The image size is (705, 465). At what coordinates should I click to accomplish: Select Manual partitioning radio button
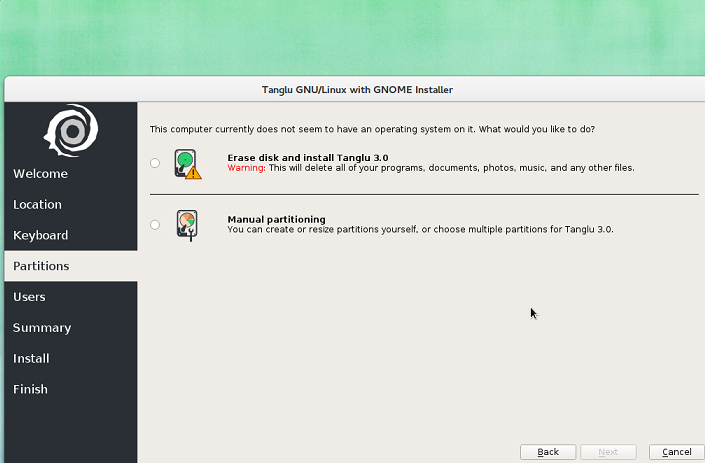(155, 224)
